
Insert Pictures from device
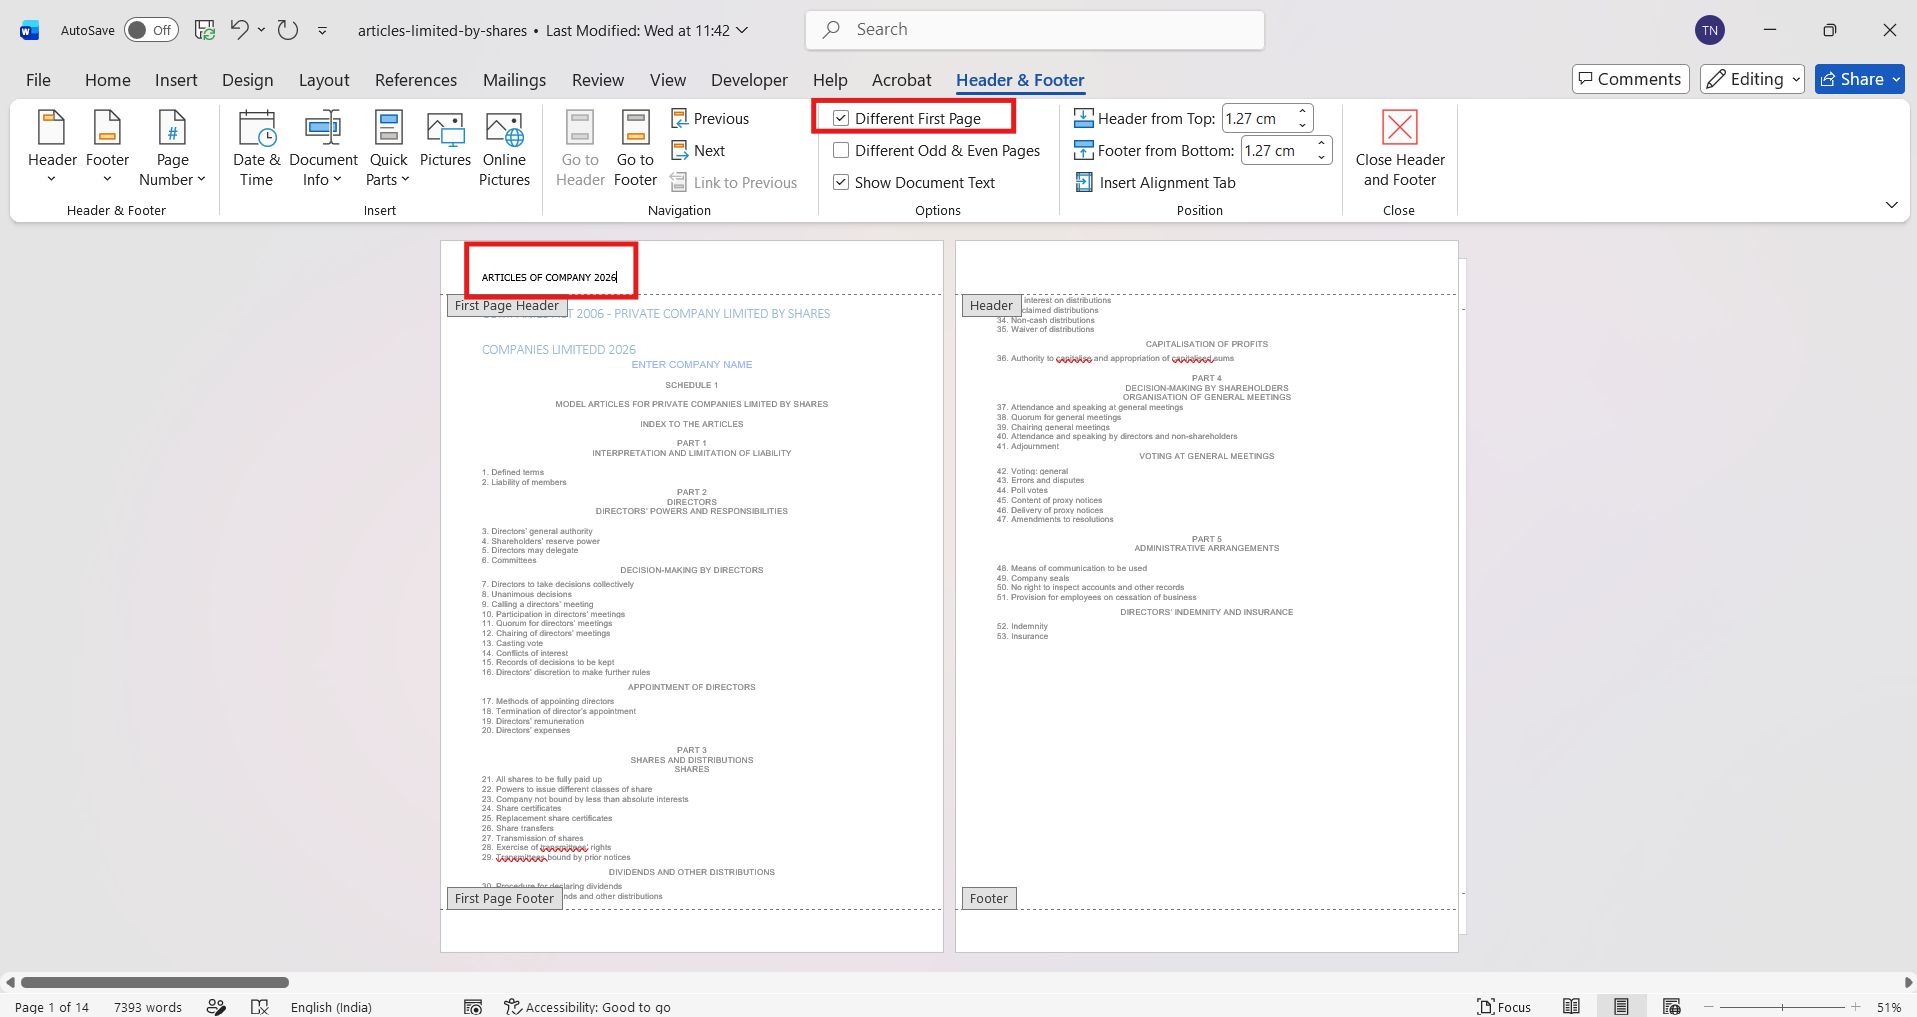click(x=445, y=140)
